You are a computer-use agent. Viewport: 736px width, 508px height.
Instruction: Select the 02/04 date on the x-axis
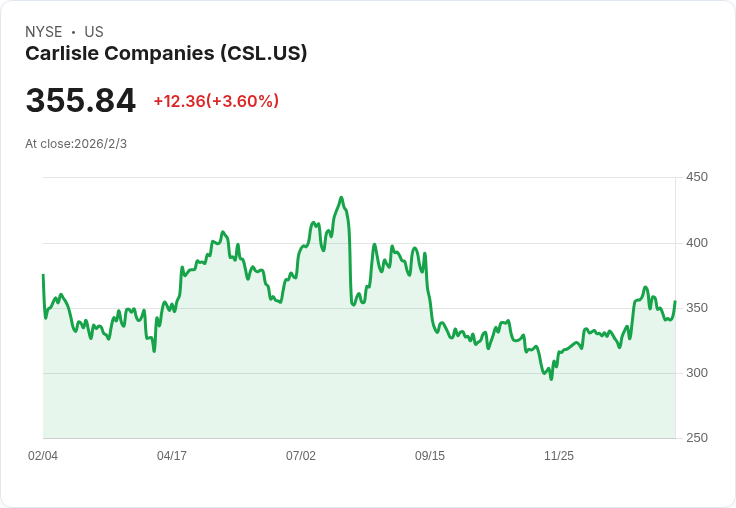coord(43,456)
